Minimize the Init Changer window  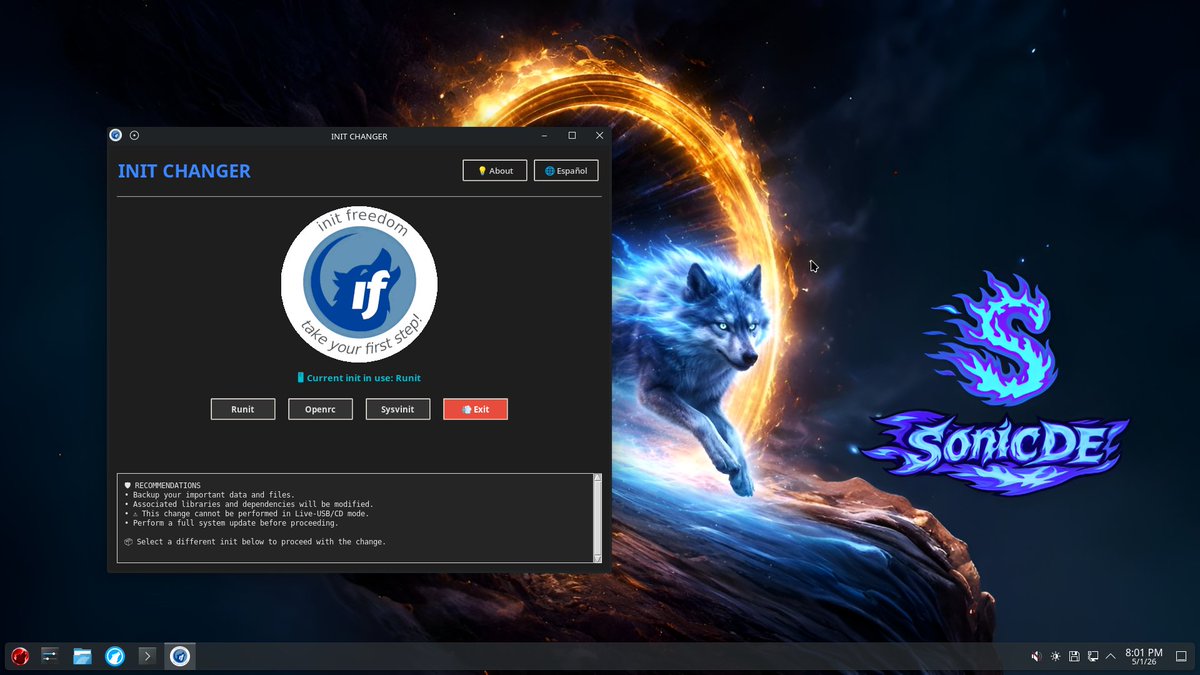[545, 136]
